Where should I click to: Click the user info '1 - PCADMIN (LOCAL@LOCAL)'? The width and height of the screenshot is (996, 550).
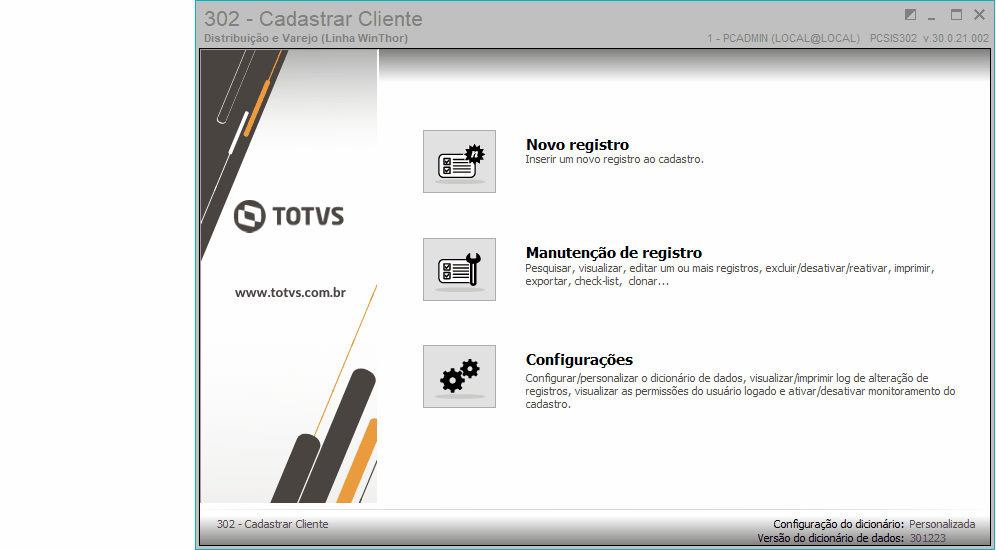tap(783, 39)
